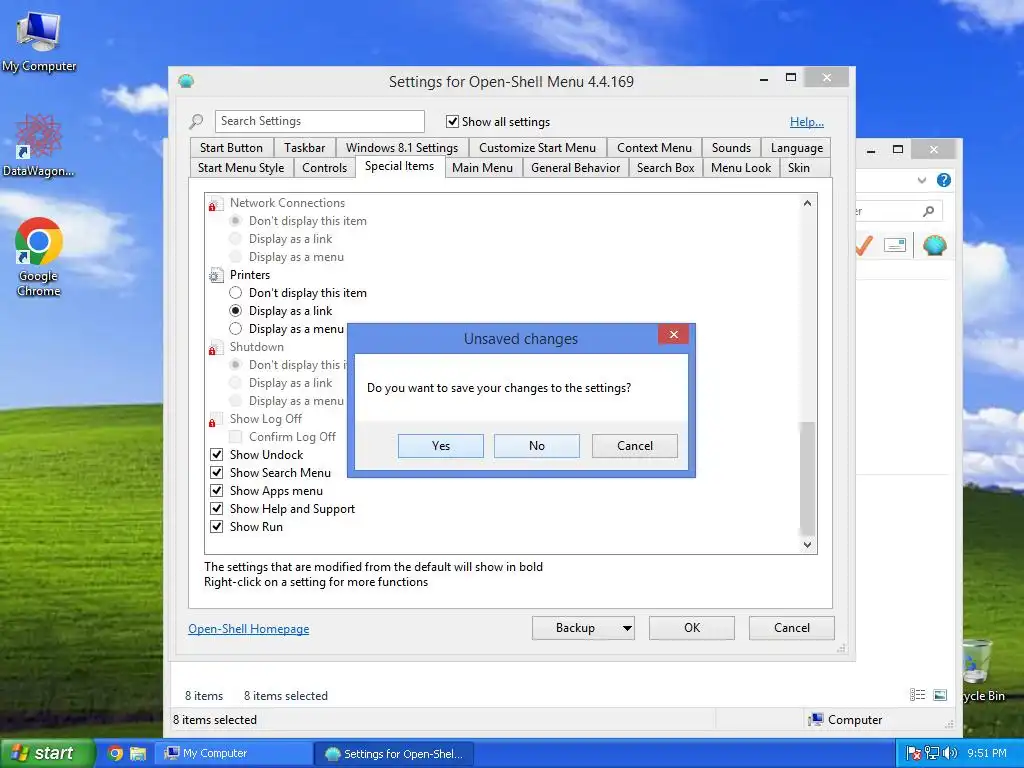Image resolution: width=1024 pixels, height=768 pixels.
Task: Click the lock icon next to Network Connections
Action: coord(215,204)
